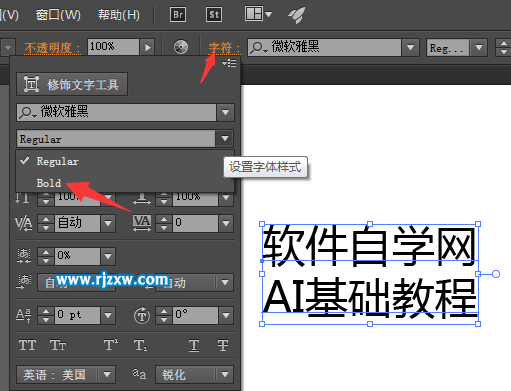
Task: Open Adobe Bridge via Br icon
Action: [x=178, y=15]
